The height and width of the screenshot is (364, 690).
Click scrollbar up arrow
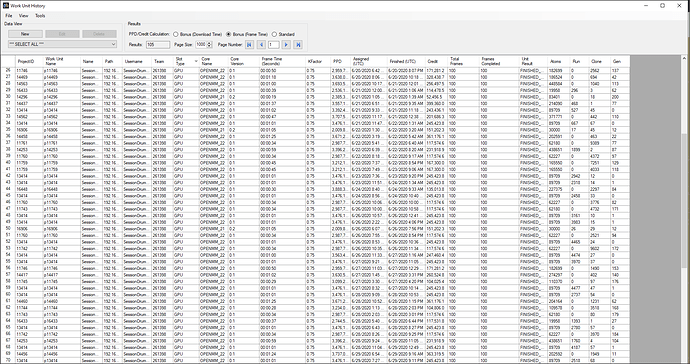pyautogui.click(x=684, y=58)
